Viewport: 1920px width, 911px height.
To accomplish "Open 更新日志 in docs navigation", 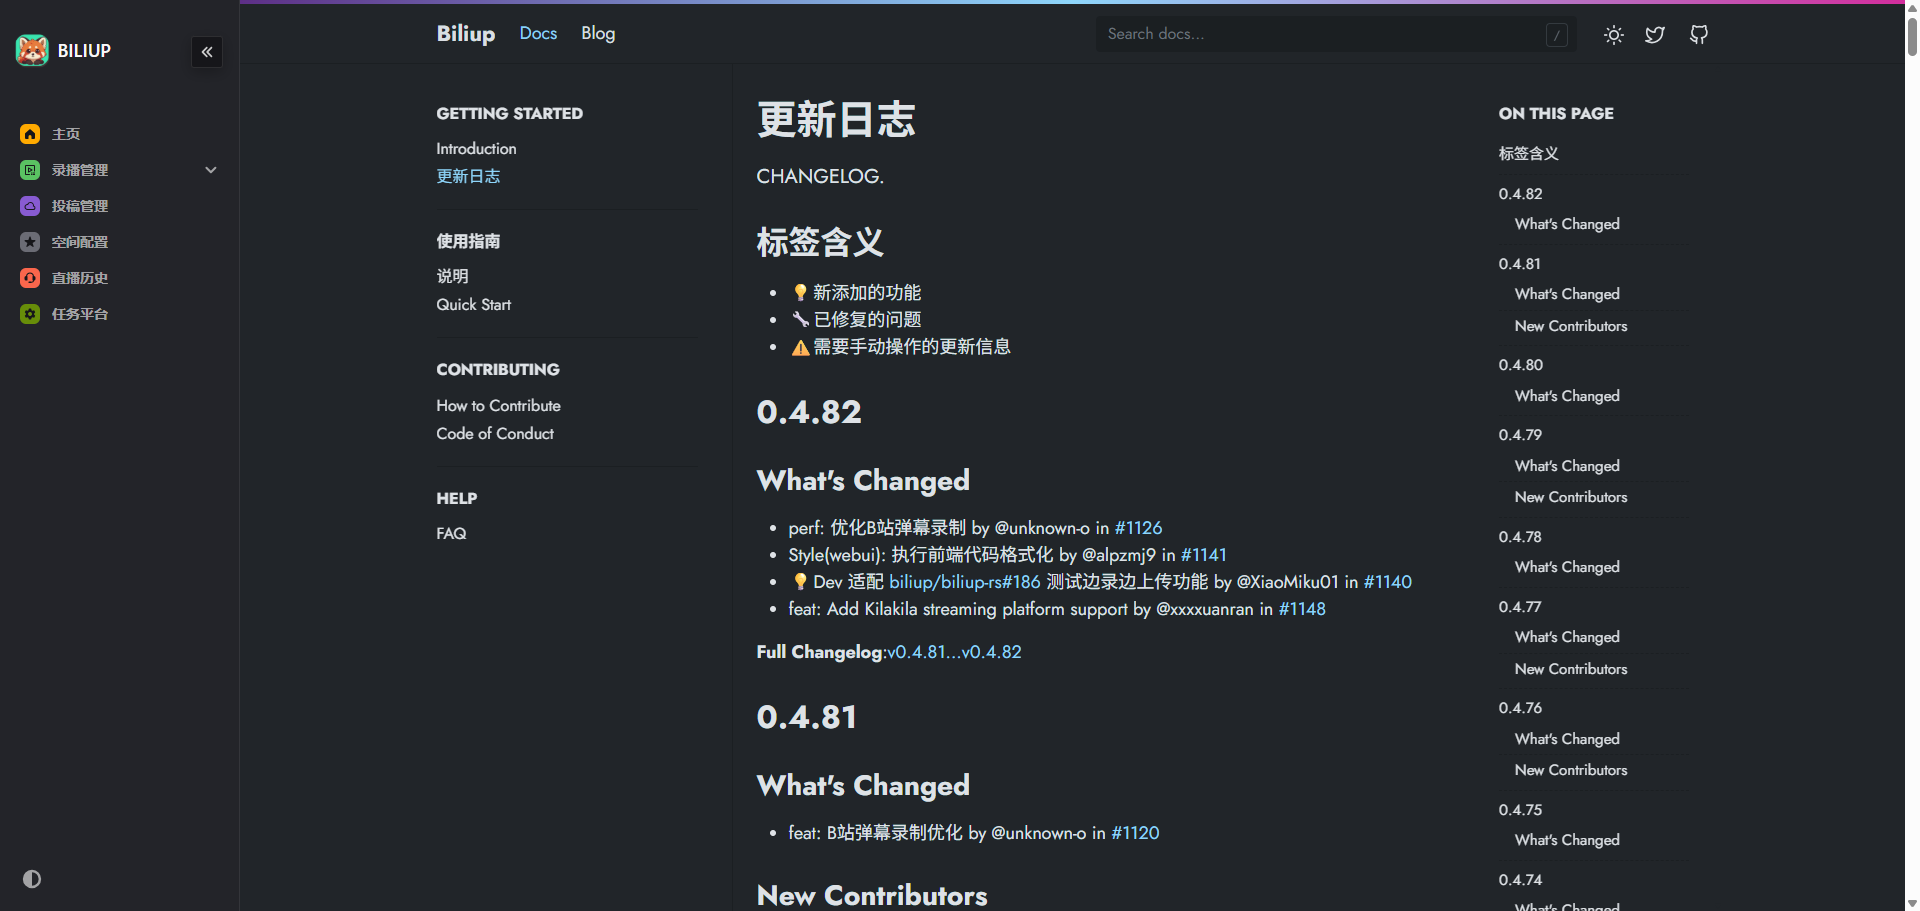I will pyautogui.click(x=468, y=176).
